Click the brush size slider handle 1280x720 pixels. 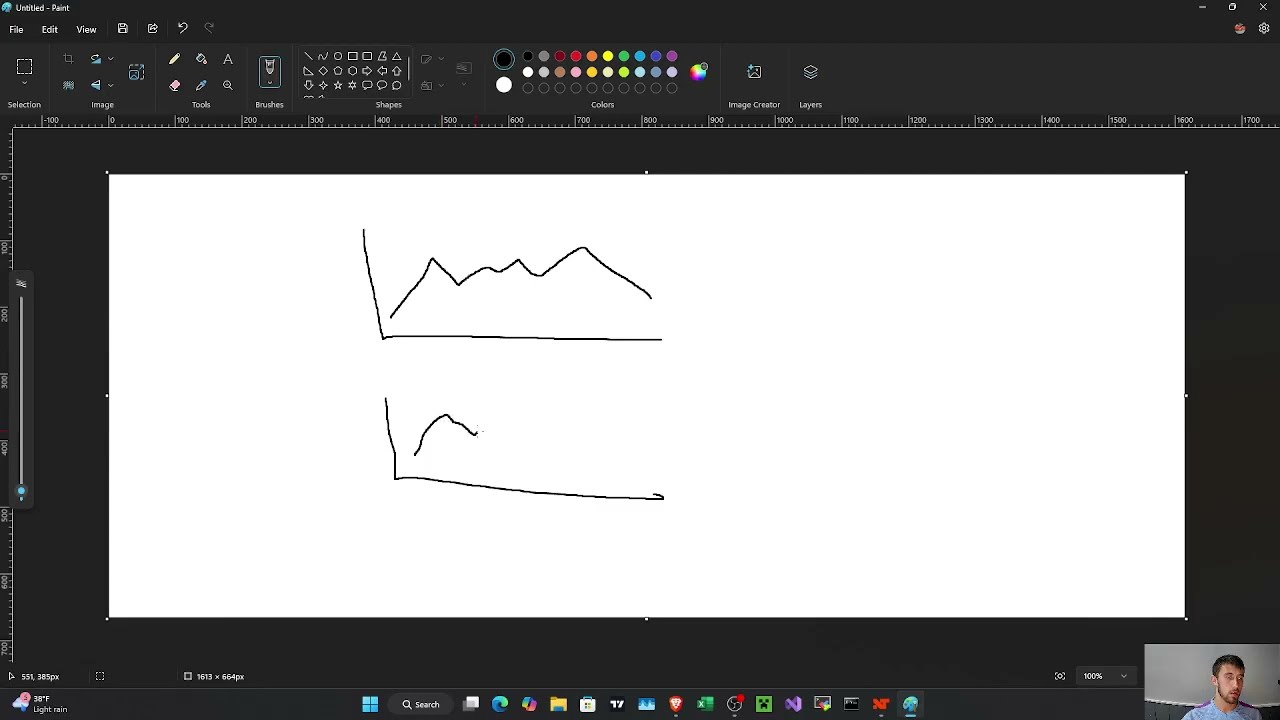tap(21, 491)
